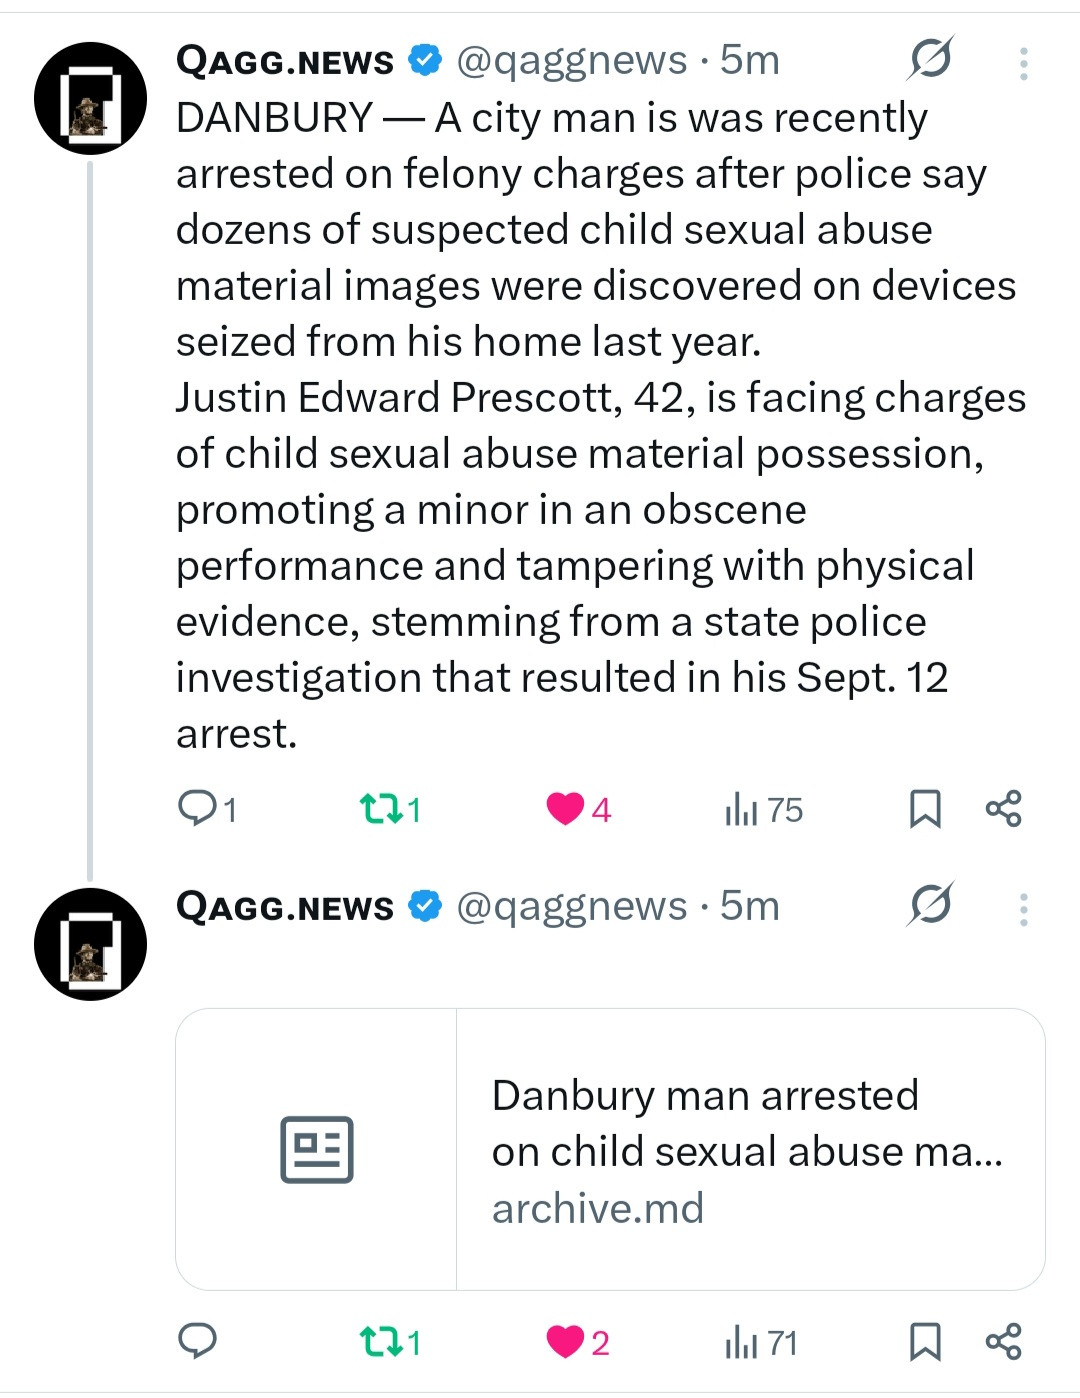The image size is (1080, 1398).
Task: Reply to the archive link tweet
Action: coord(198,1341)
